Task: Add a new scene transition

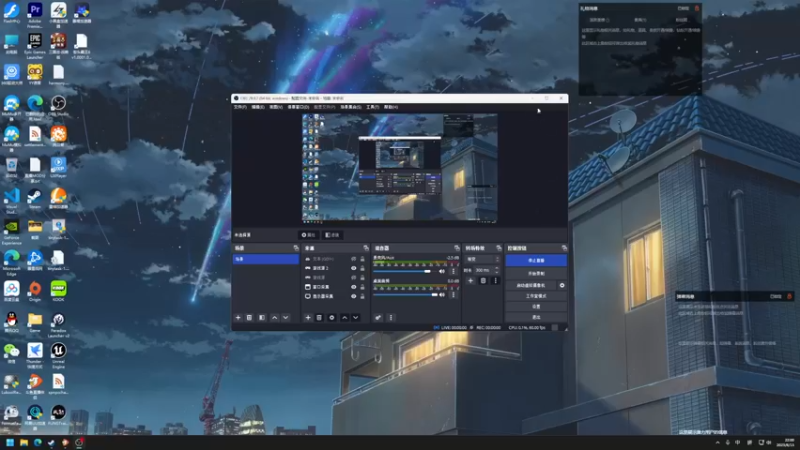Action: [470, 281]
